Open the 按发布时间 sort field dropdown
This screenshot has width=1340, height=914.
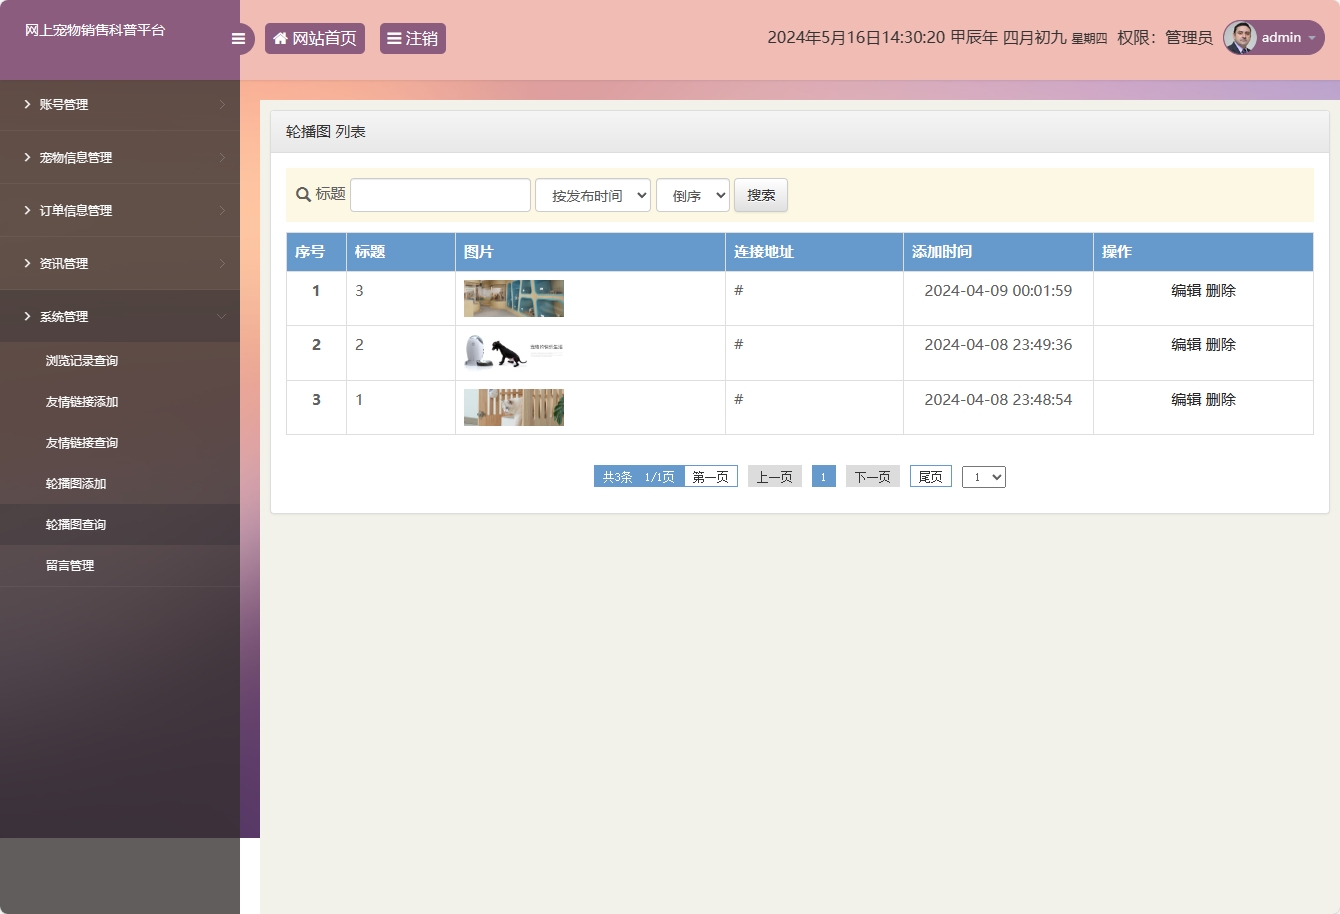click(x=592, y=194)
